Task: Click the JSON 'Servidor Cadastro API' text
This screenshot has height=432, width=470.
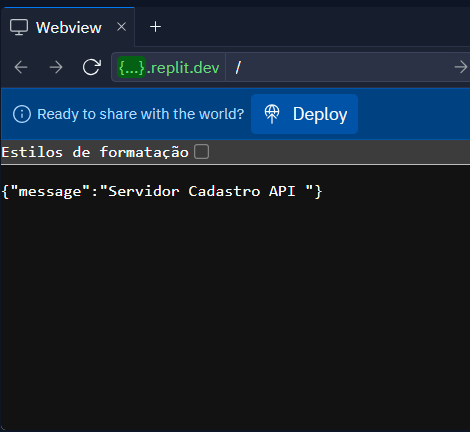Action: (x=202, y=191)
